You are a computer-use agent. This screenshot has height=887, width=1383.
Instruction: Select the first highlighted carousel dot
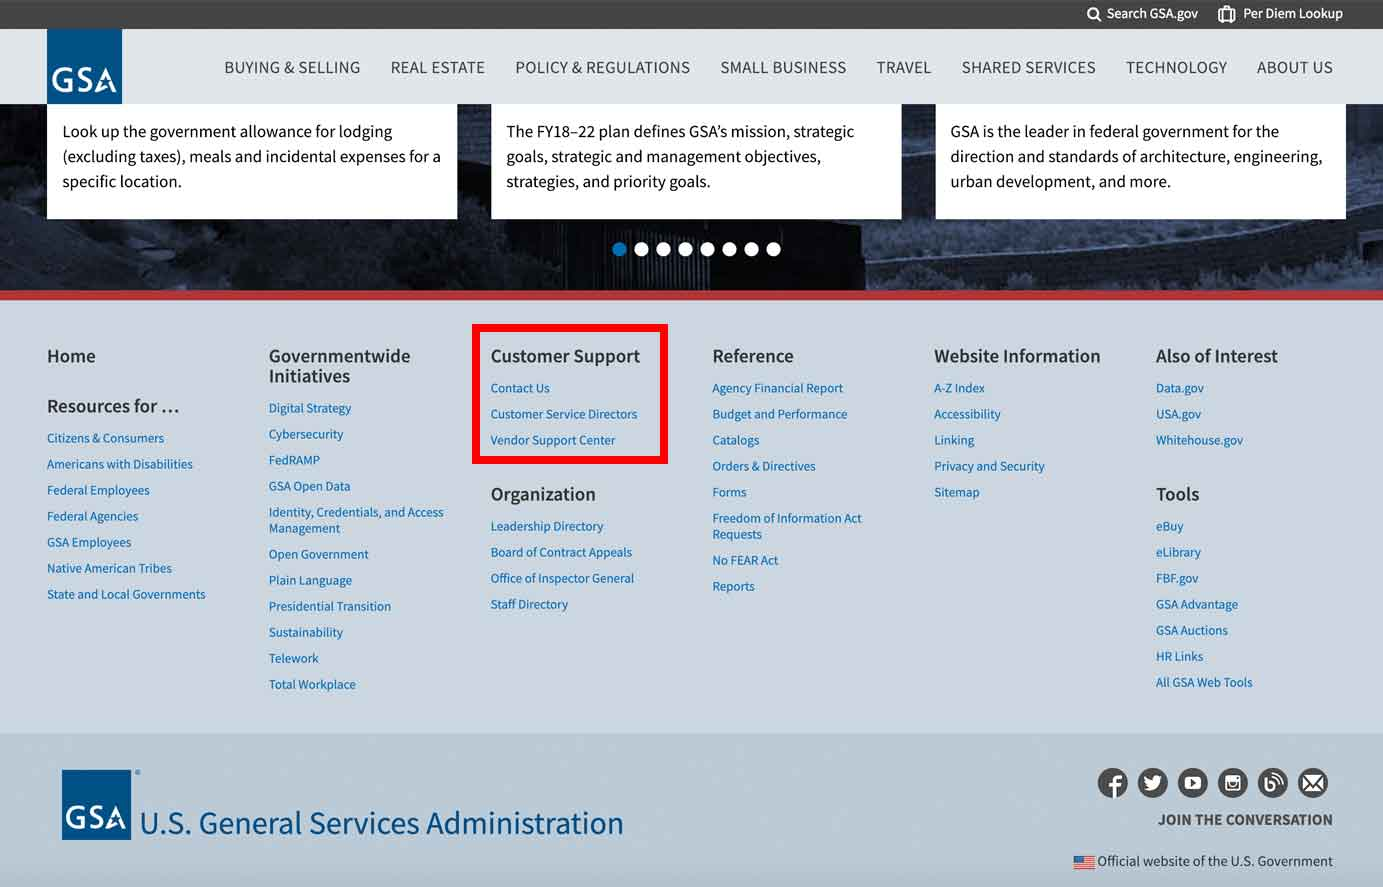pos(619,249)
